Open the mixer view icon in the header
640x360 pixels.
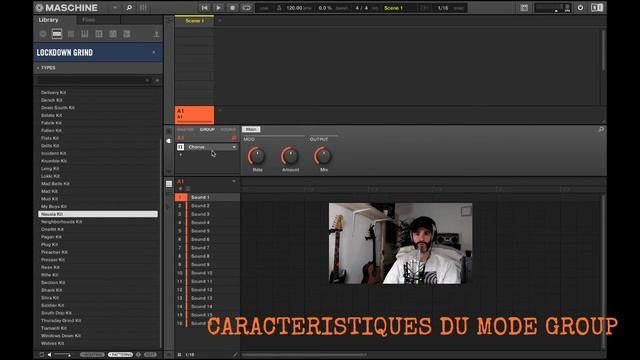pyautogui.click(x=143, y=8)
